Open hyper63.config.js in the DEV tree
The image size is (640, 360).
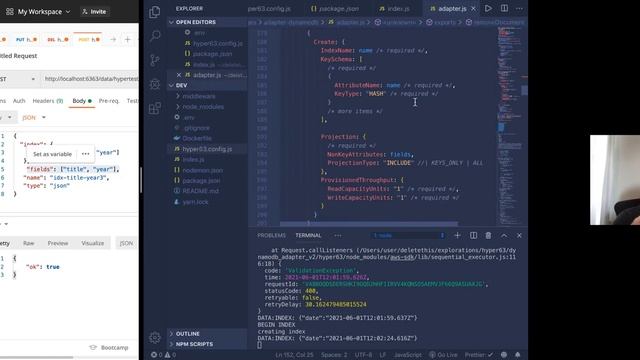pyautogui.click(x=207, y=149)
